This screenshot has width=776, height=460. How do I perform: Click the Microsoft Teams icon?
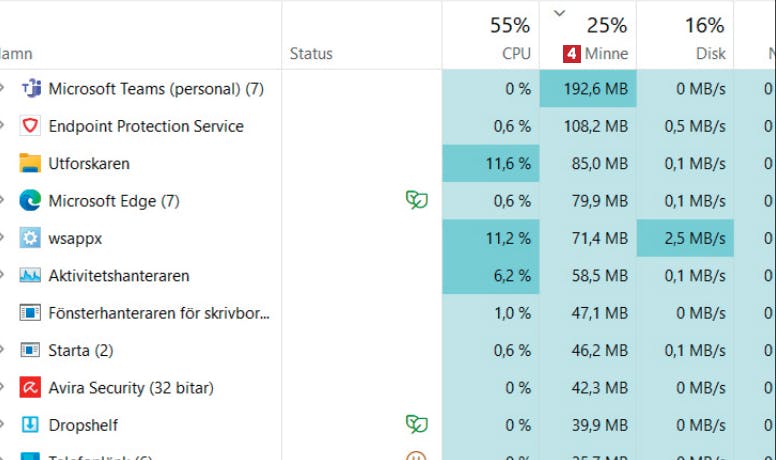(31, 89)
